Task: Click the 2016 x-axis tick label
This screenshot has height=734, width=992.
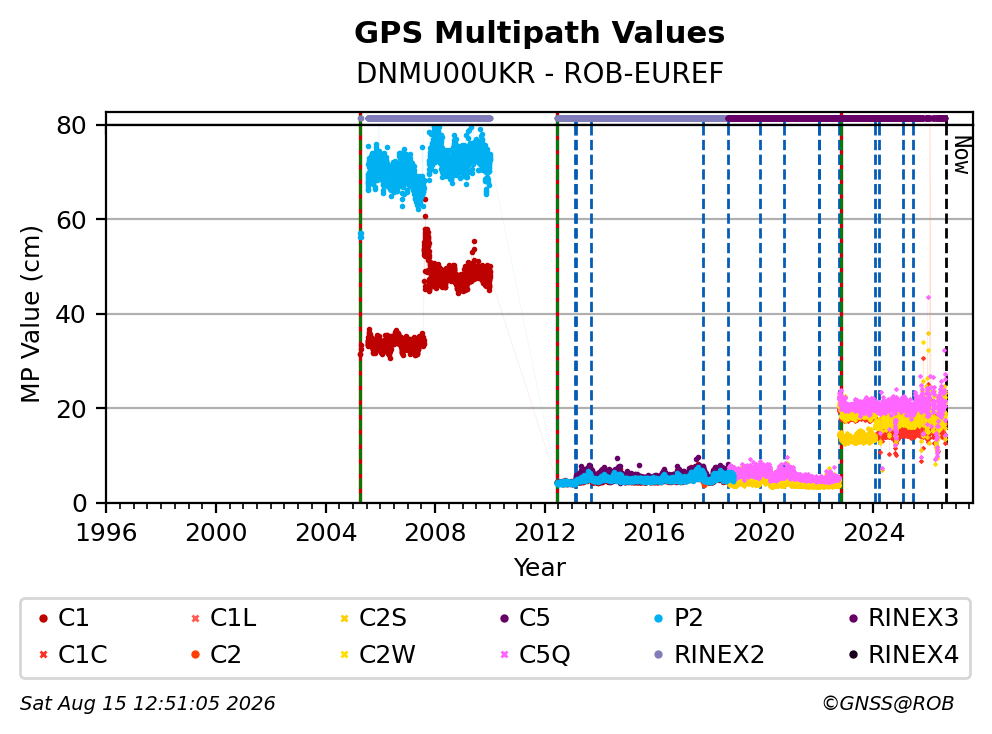Action: pos(654,533)
